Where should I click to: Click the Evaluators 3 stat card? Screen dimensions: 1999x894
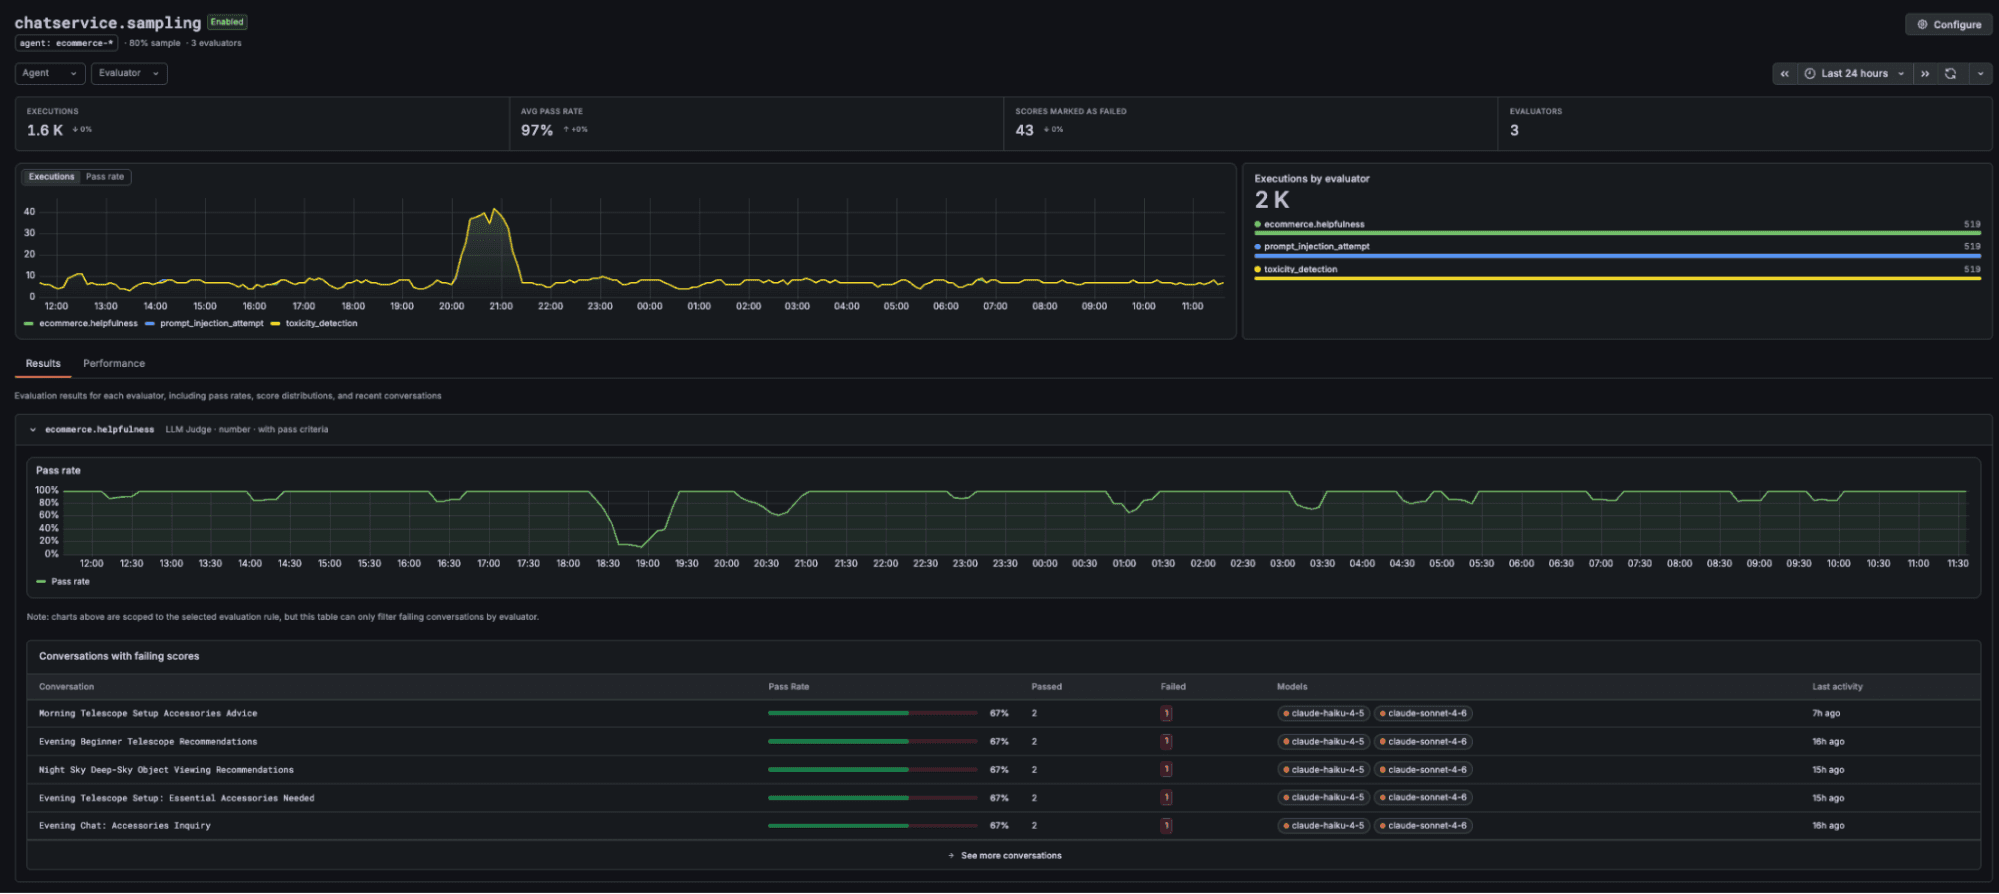pos(1745,124)
